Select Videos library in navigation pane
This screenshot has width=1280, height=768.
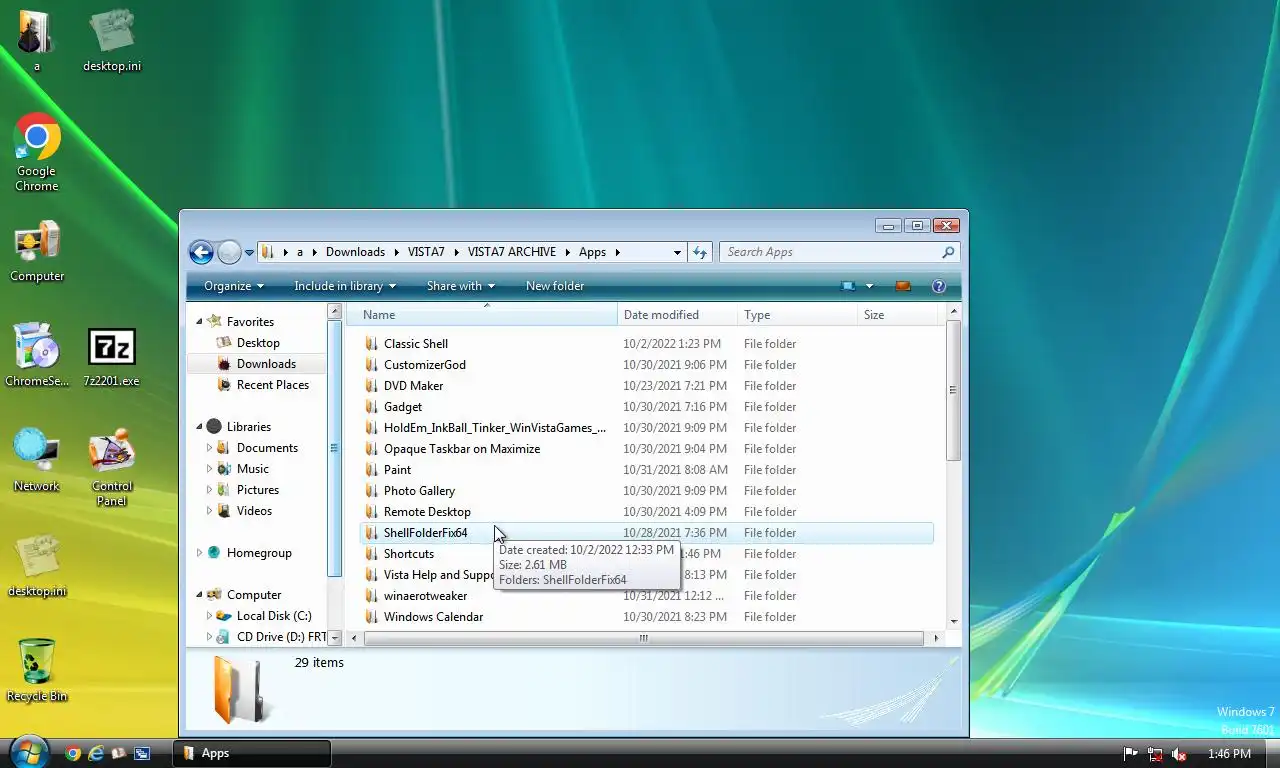tap(254, 511)
